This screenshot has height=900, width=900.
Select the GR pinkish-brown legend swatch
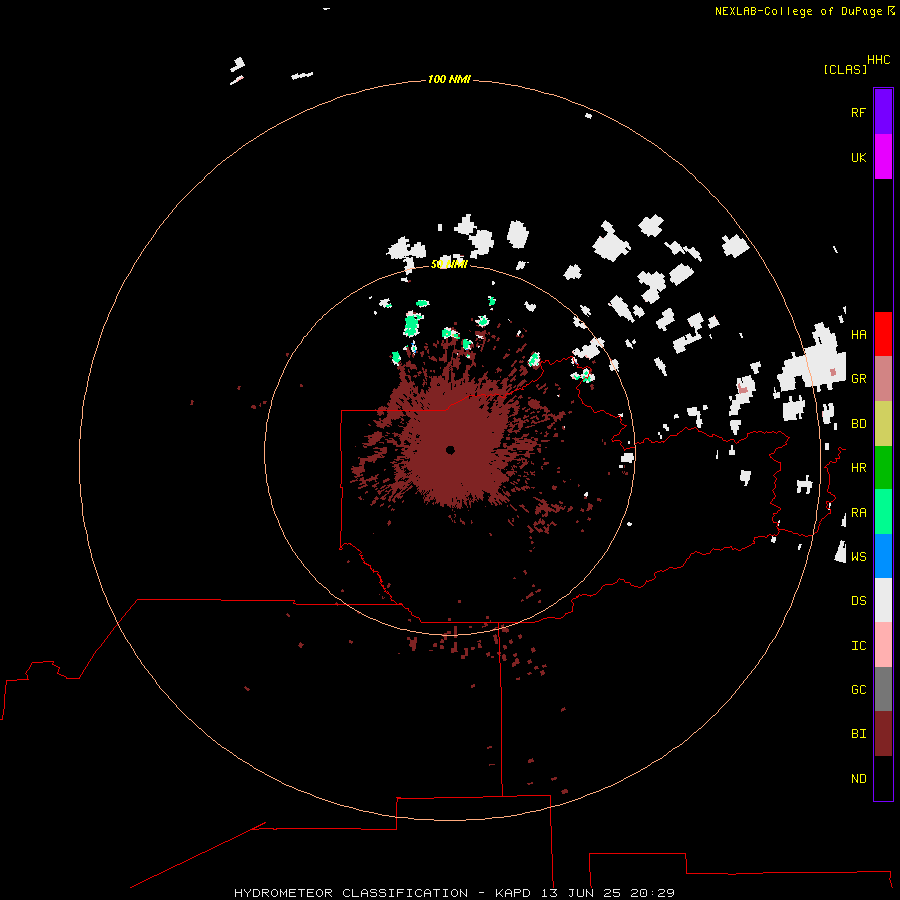(x=883, y=379)
